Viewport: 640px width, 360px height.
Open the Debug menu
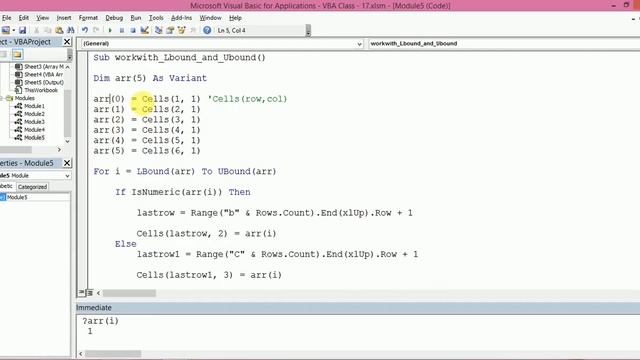tap(114, 18)
